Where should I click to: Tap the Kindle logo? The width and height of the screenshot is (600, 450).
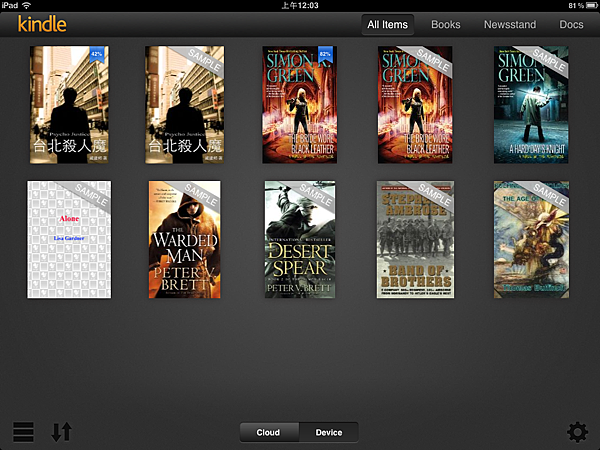[42, 24]
